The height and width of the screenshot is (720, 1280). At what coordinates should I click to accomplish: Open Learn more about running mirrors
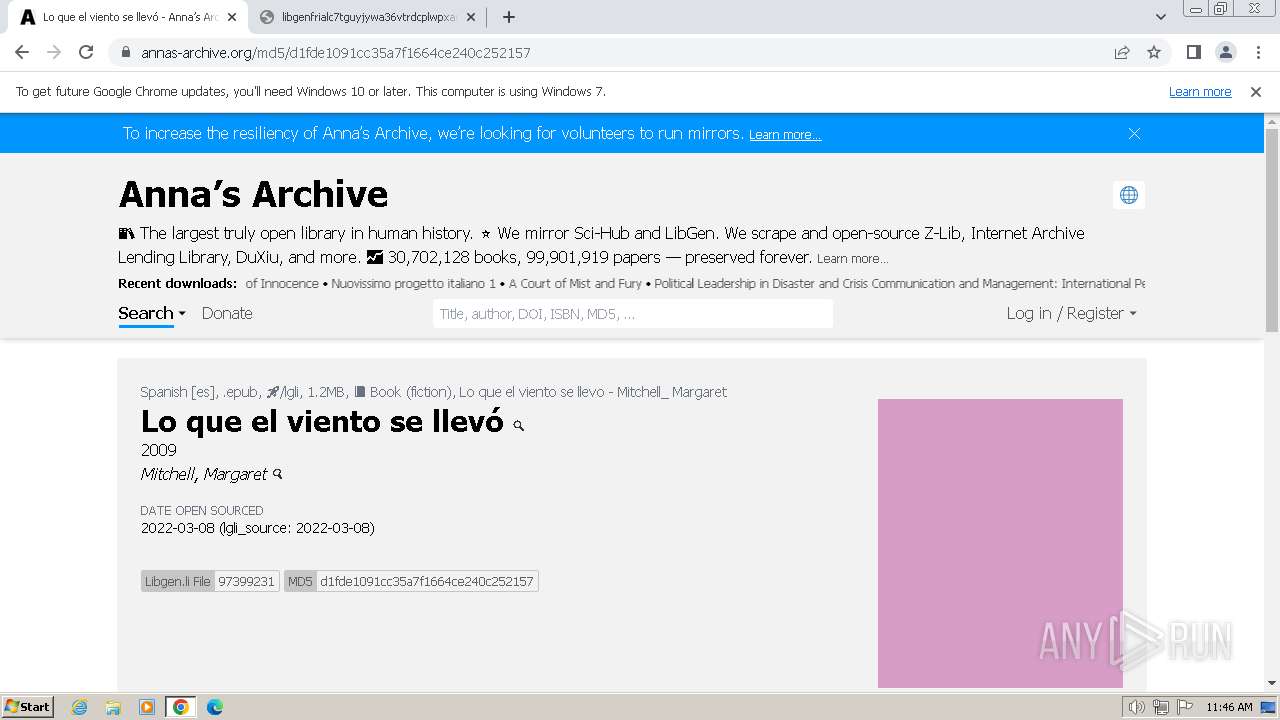785,135
